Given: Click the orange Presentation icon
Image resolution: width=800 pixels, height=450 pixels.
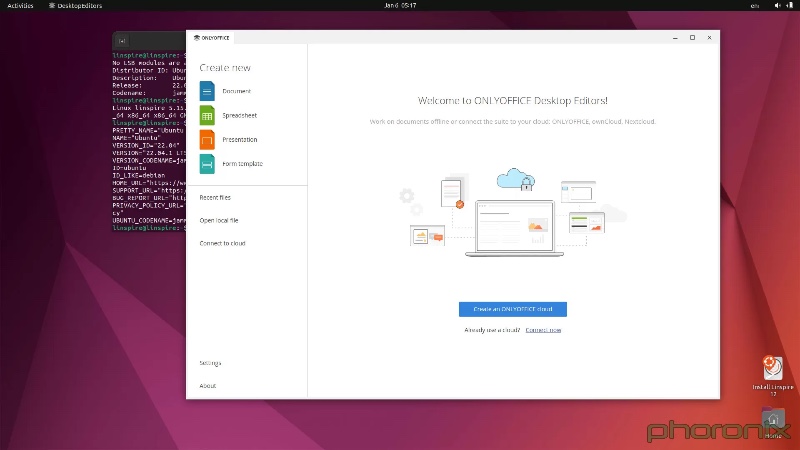Looking at the screenshot, I should click(x=207, y=140).
